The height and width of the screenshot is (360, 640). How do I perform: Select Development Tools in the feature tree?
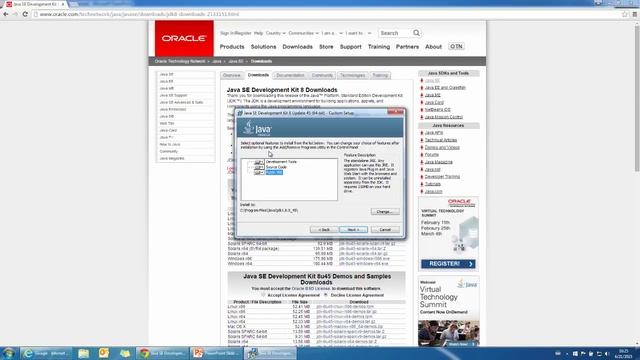click(x=281, y=162)
